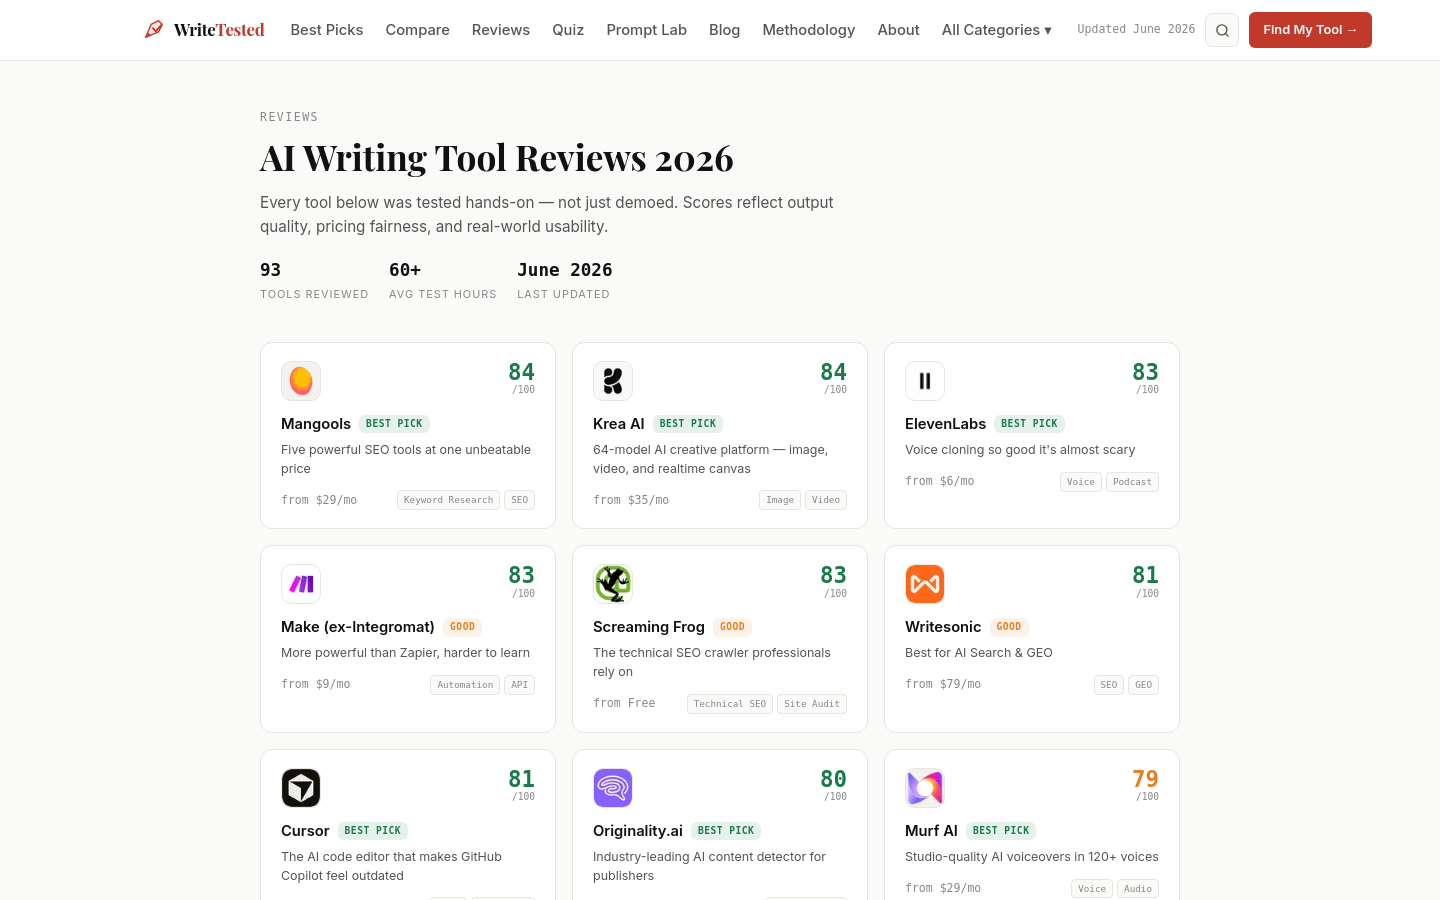This screenshot has height=900, width=1440.
Task: Click the Originality.ai brain logo icon
Action: click(x=613, y=788)
